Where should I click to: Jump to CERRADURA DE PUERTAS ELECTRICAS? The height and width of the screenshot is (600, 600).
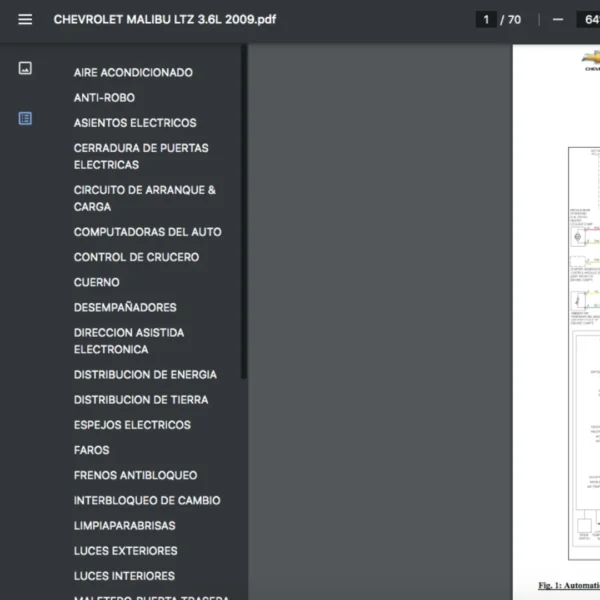coord(141,156)
